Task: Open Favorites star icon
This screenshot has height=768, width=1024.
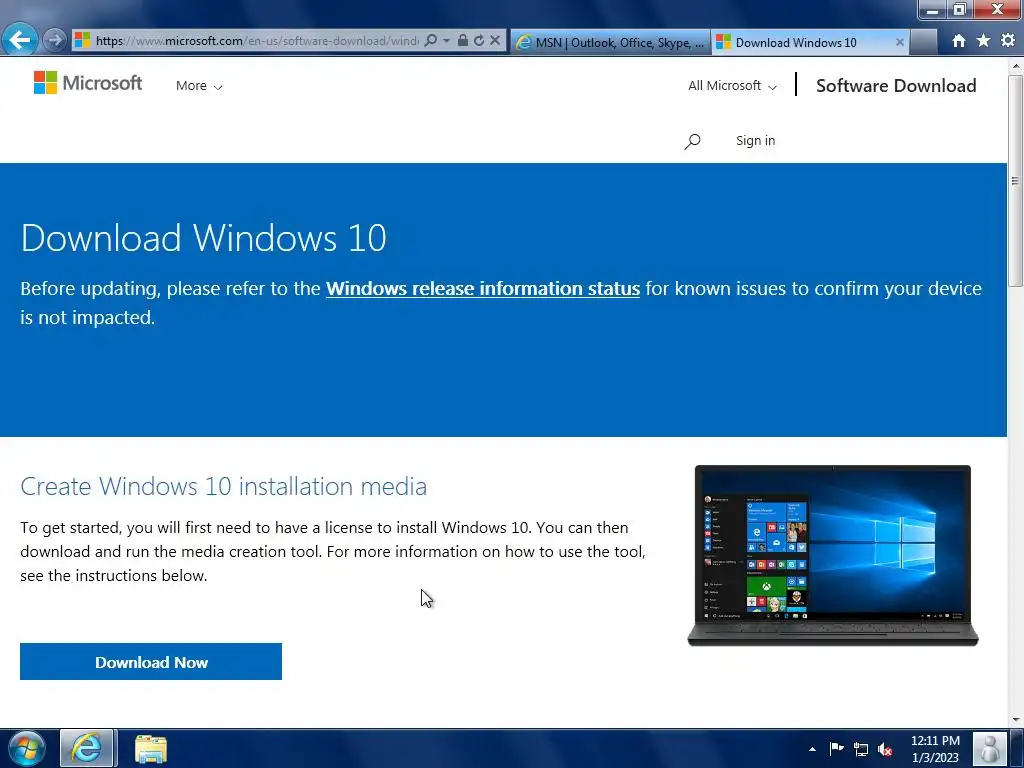Action: pos(983,40)
